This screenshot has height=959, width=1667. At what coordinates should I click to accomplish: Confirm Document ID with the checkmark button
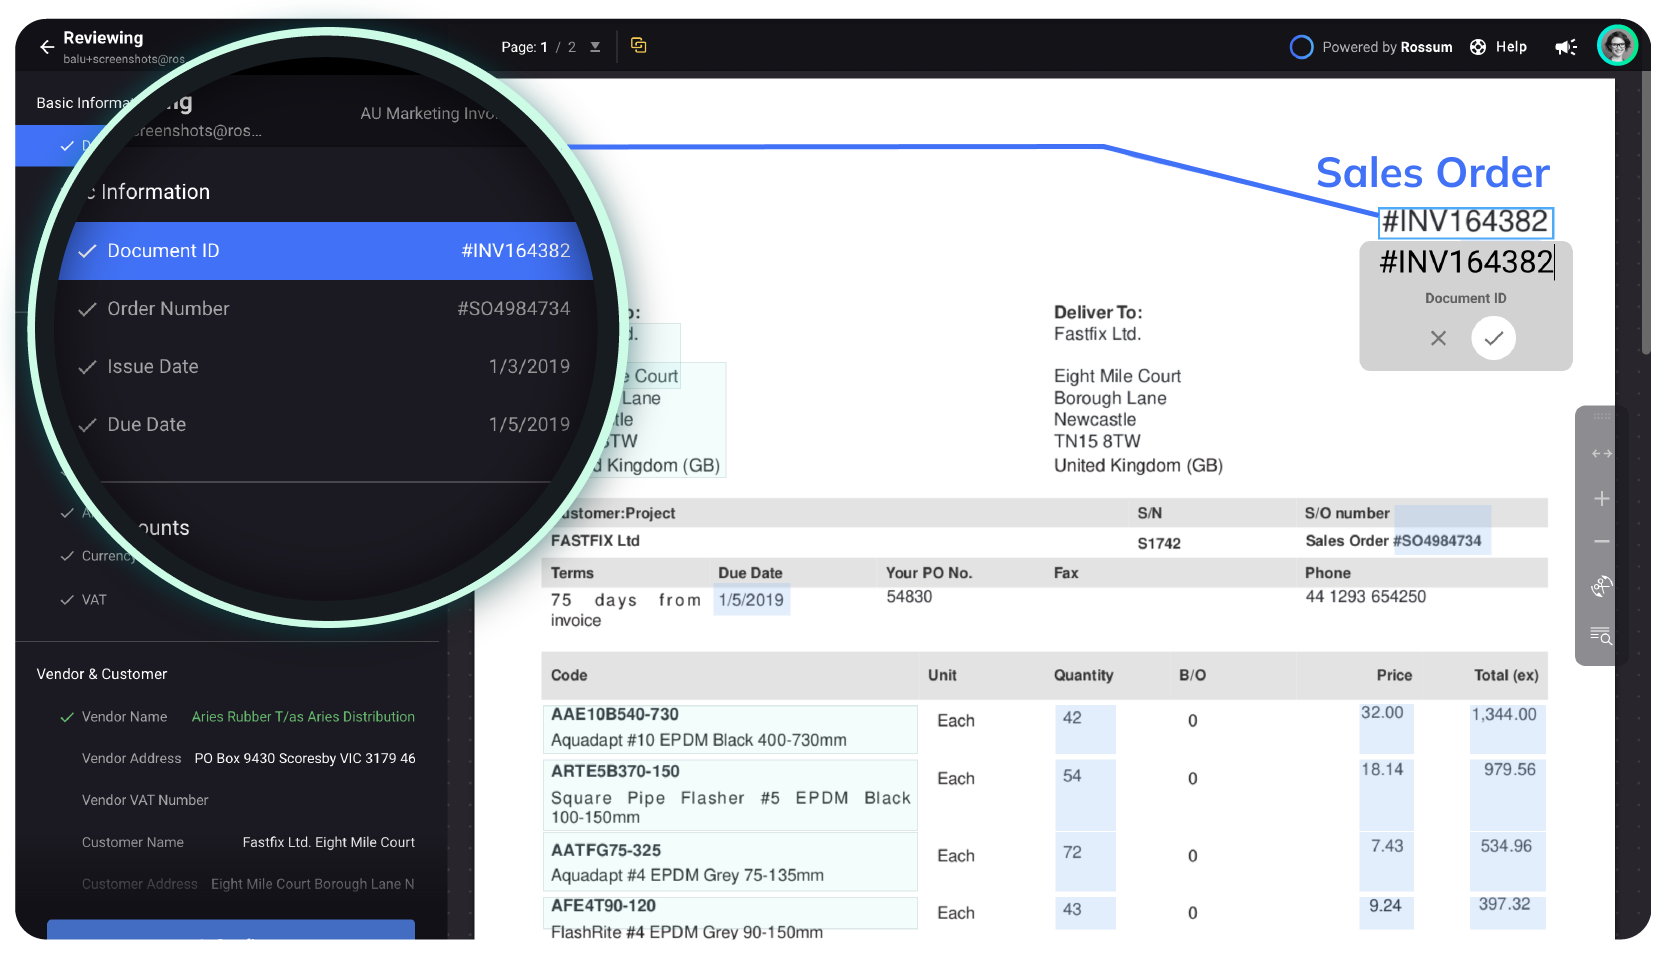[x=1493, y=338]
